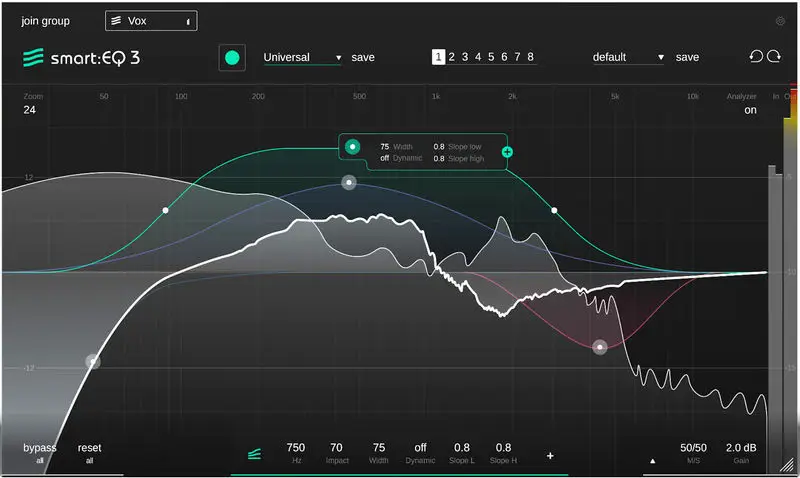800x478 pixels.
Task: Open the Vox group selector dropdown
Action: [x=151, y=21]
